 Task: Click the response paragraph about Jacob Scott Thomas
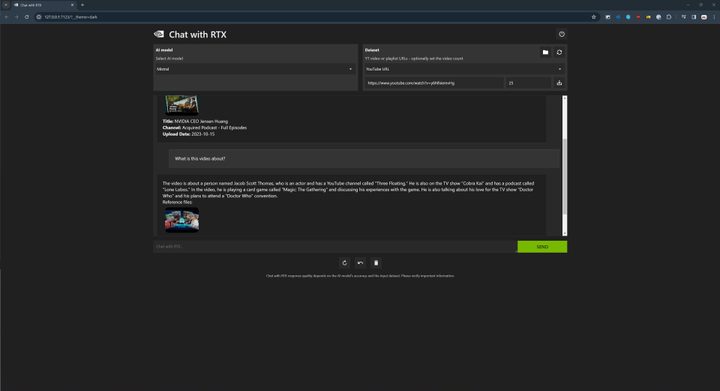348,190
